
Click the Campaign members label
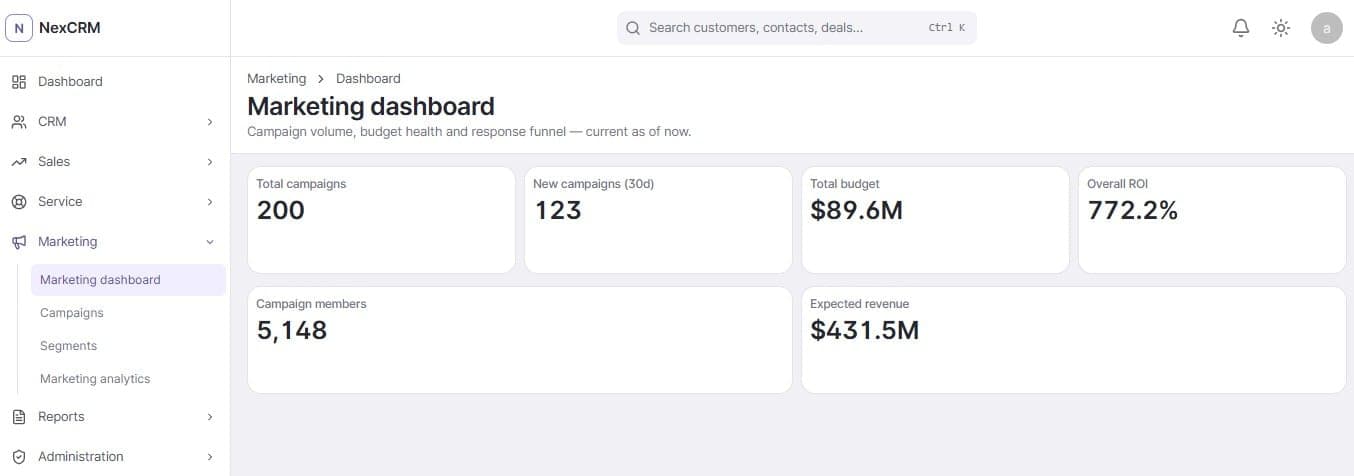(x=312, y=304)
